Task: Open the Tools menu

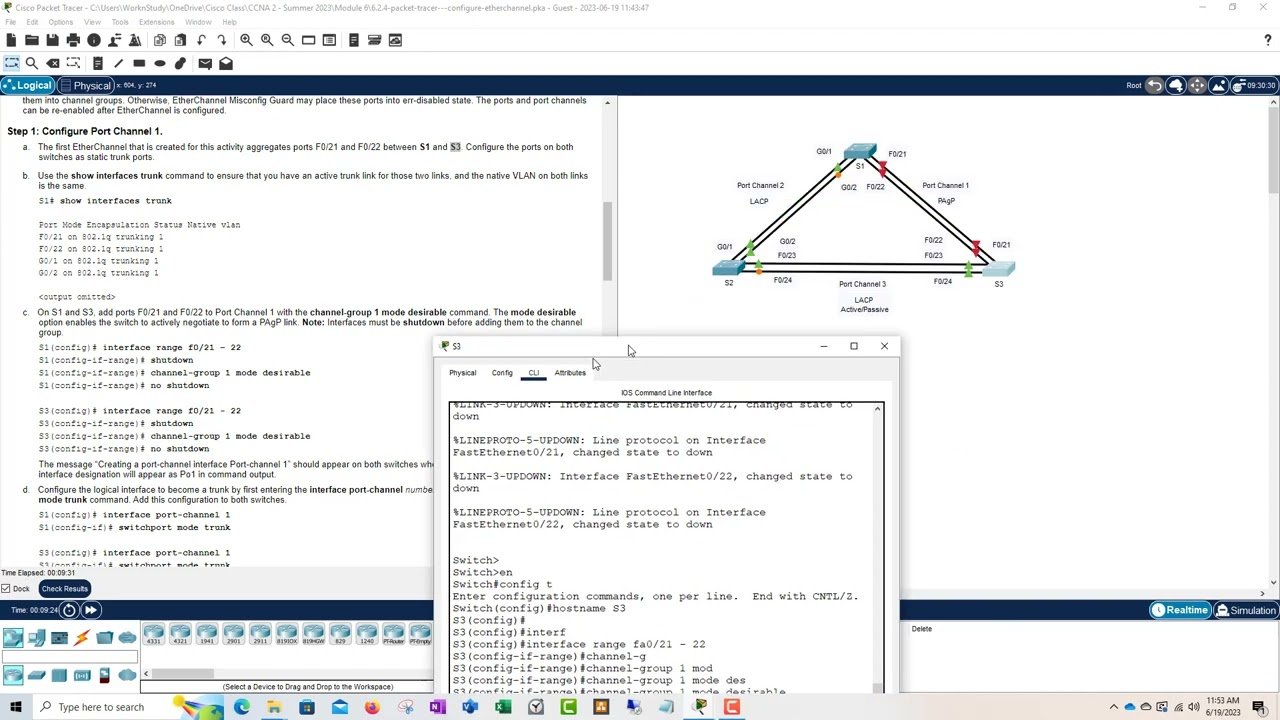Action: [x=120, y=22]
